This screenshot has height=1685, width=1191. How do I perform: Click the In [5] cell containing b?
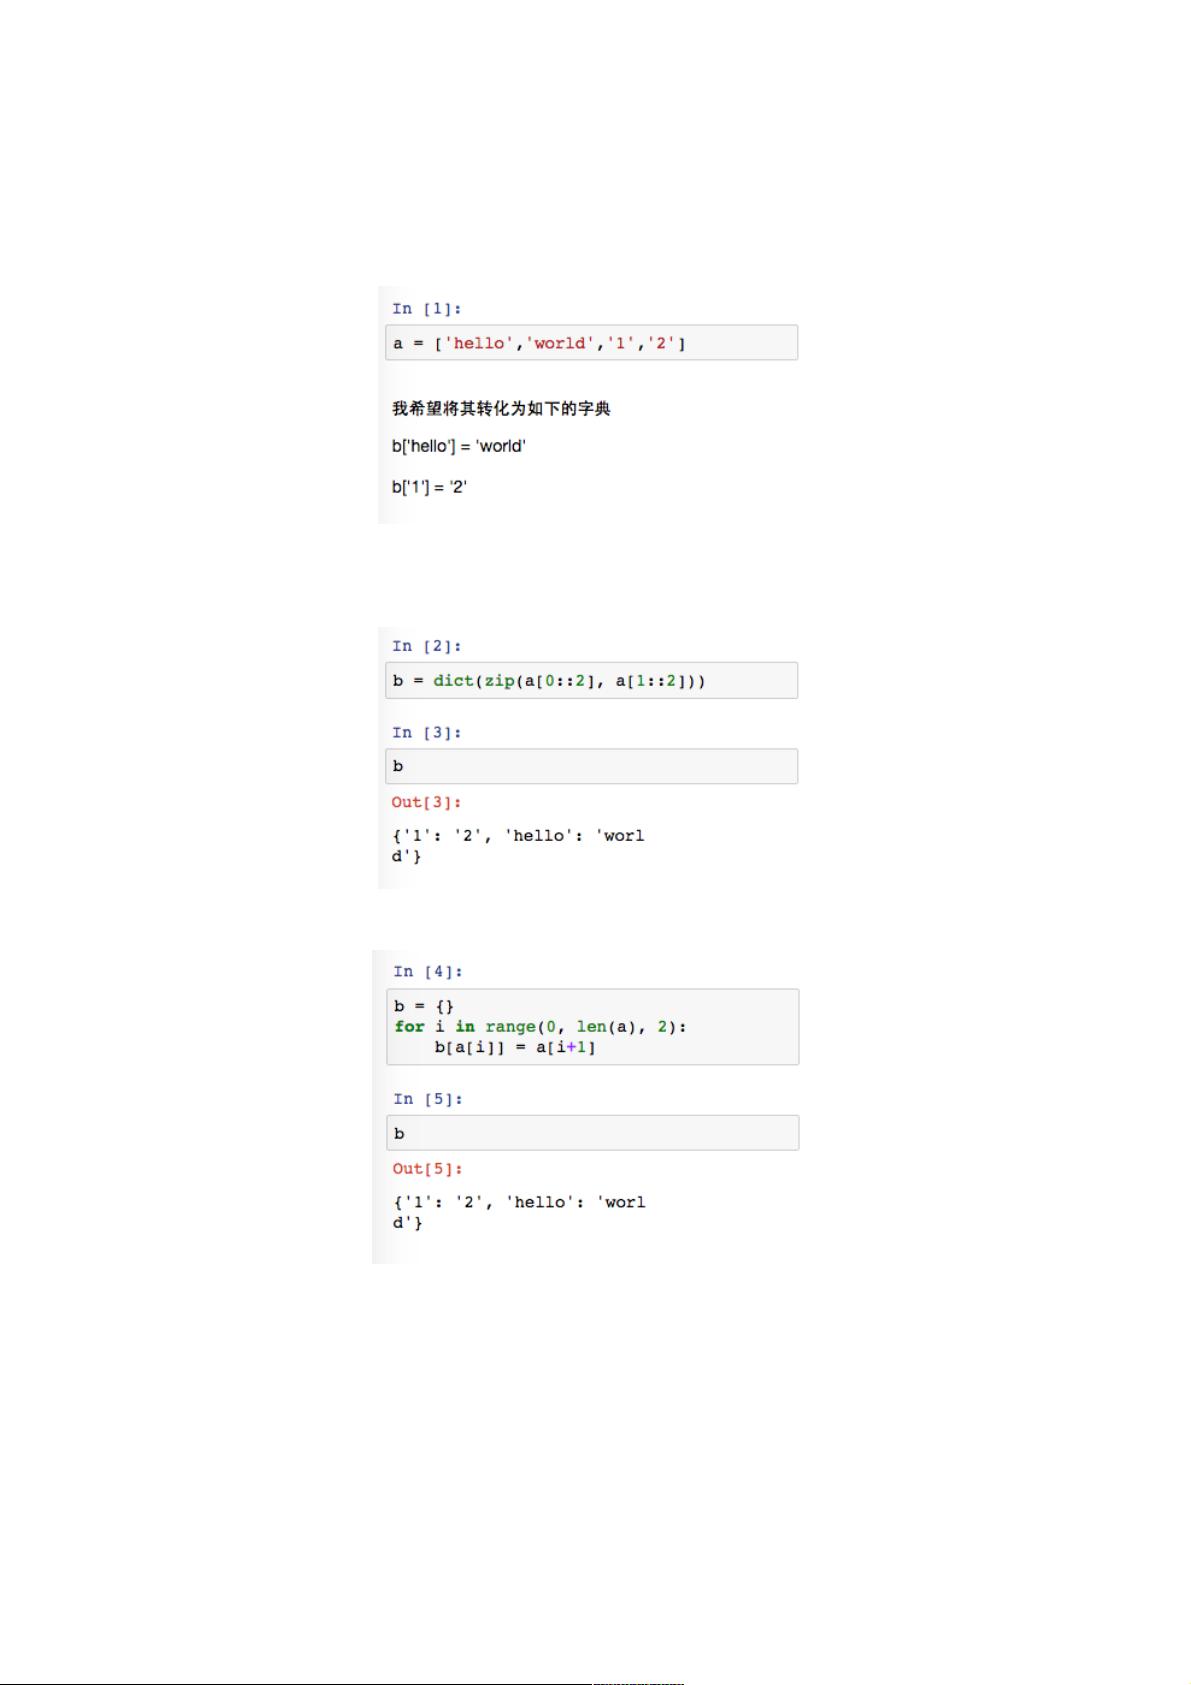coord(592,1133)
